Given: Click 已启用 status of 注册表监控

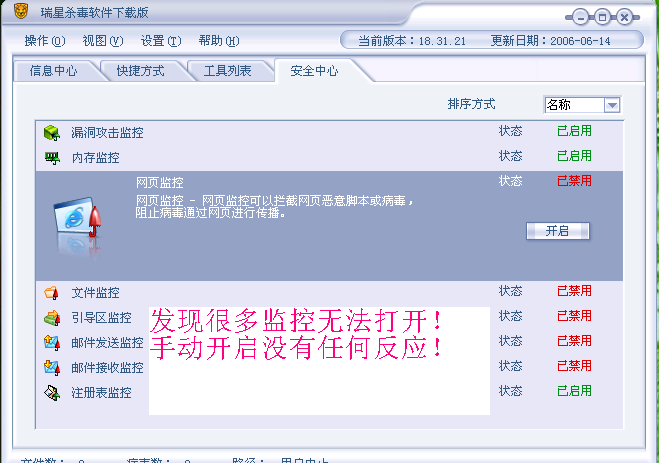Looking at the screenshot, I should (x=574, y=391).
